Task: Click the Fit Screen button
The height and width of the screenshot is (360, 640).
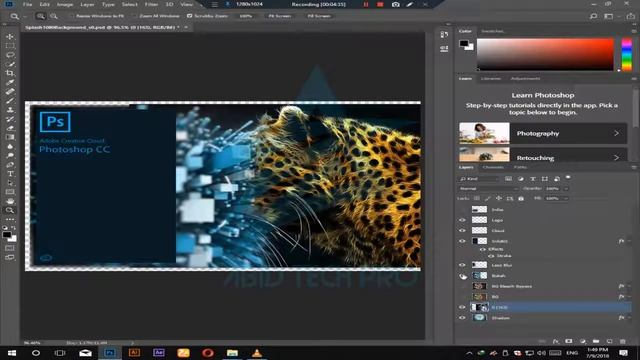Action: 280,16
